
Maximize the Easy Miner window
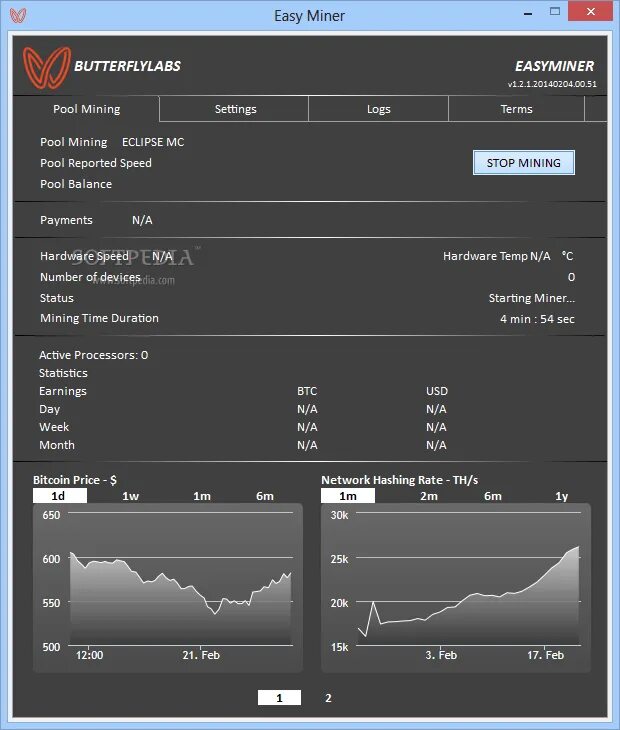coord(554,12)
